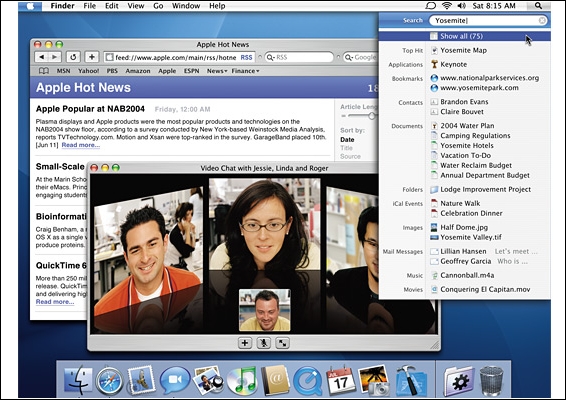Click the Wi-Fi status icon
The height and width of the screenshot is (400, 566).
pyautogui.click(x=447, y=6)
